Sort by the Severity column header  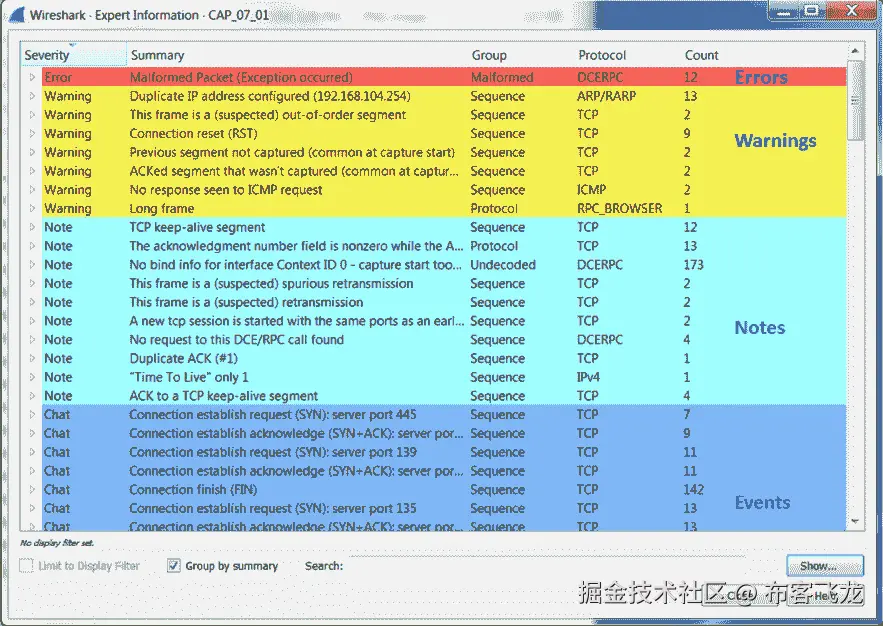(x=73, y=55)
